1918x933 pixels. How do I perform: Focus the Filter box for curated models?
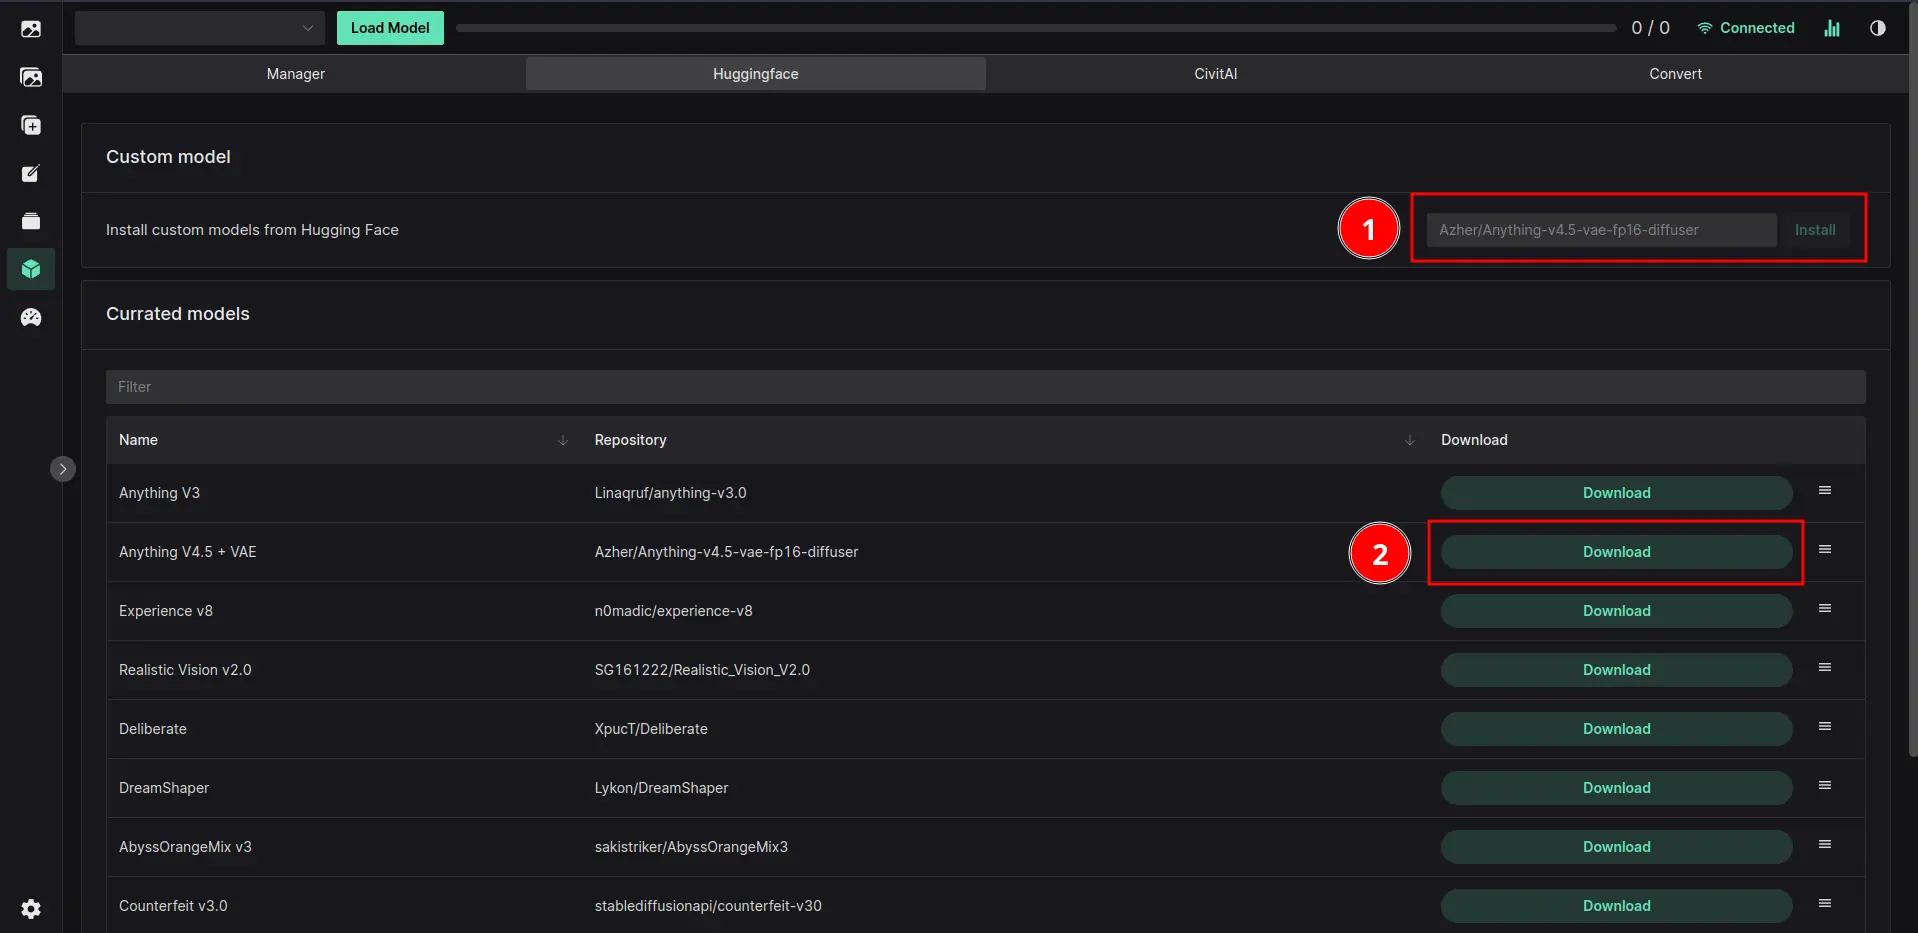pos(986,387)
